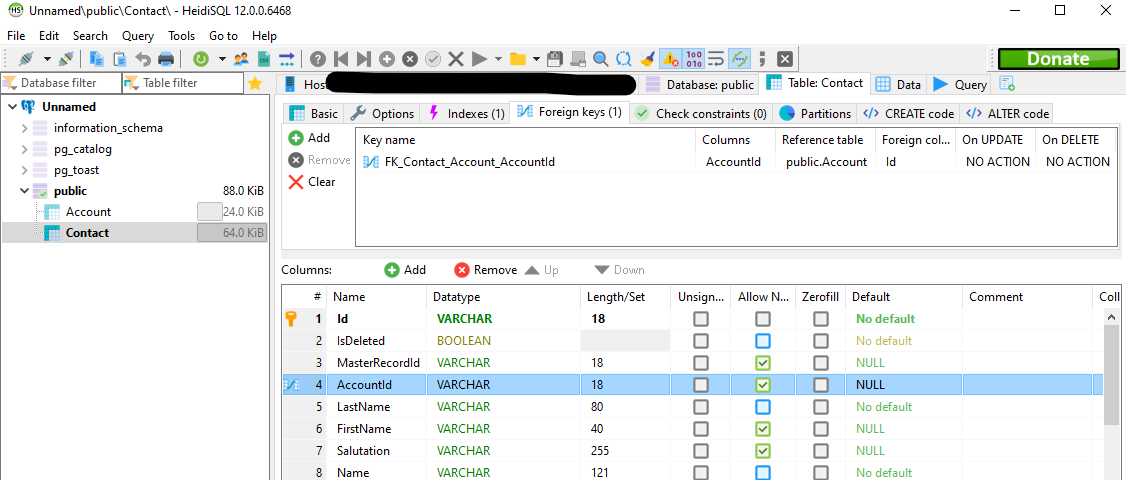
Task: Click the Help question mark icon
Action: (318, 59)
